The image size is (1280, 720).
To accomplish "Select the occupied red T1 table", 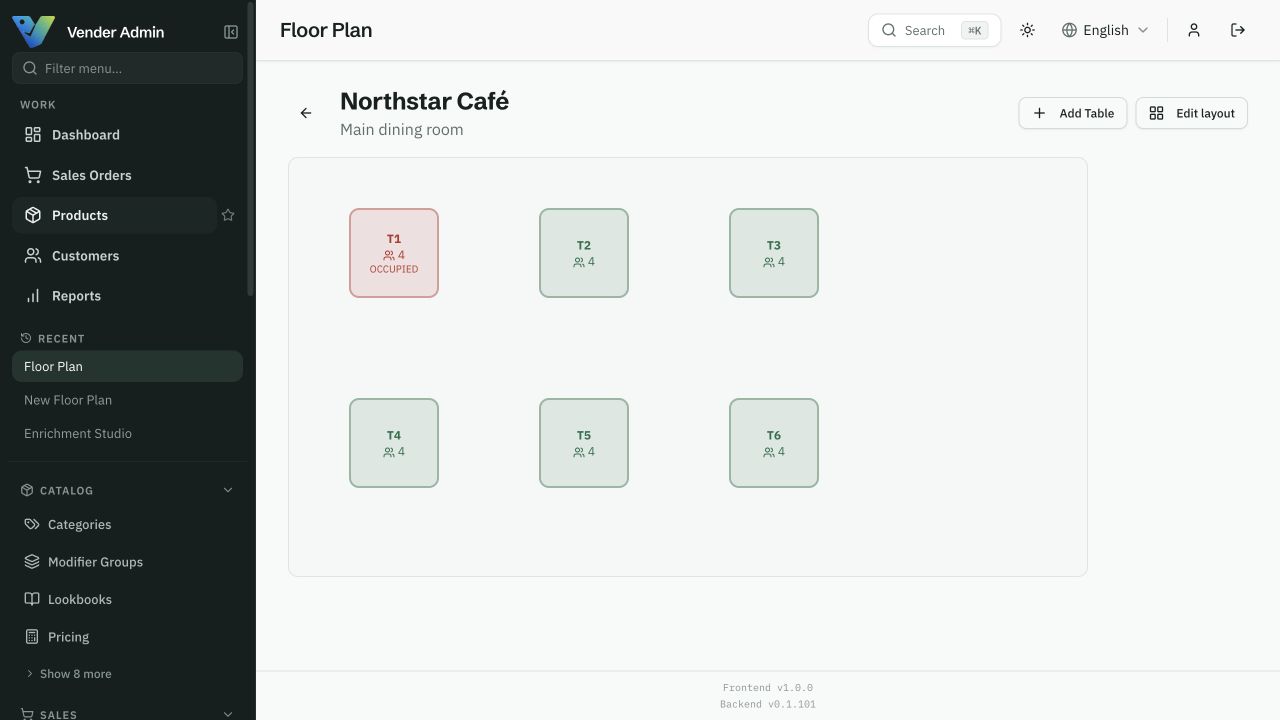I will point(394,253).
